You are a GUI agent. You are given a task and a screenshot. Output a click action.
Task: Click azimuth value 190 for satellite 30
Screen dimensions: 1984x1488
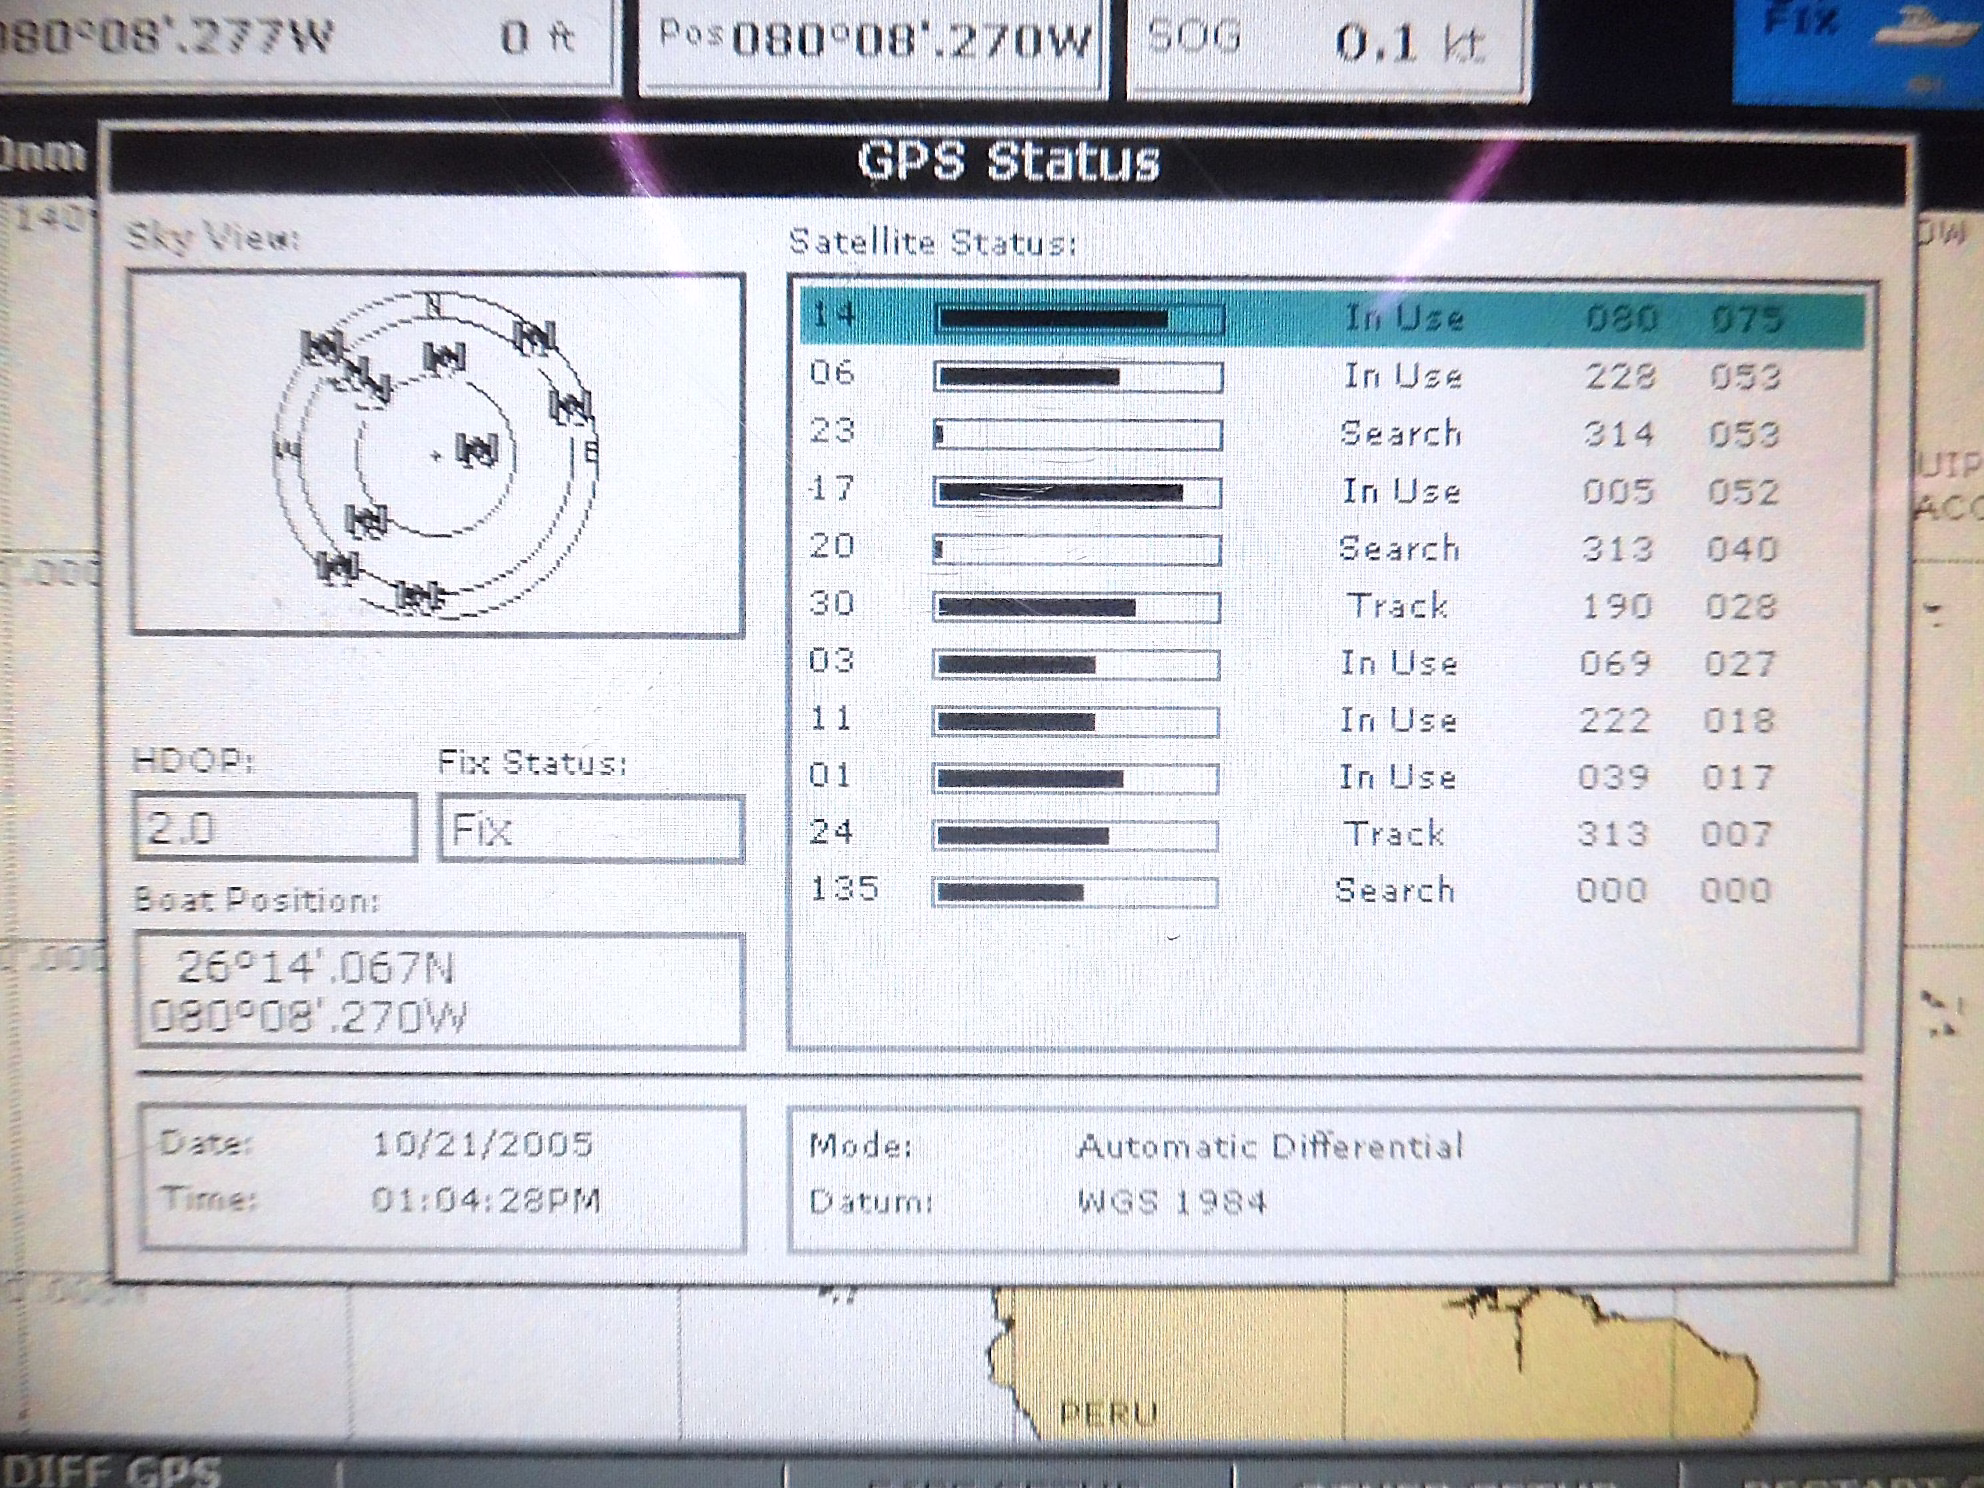coord(1616,606)
